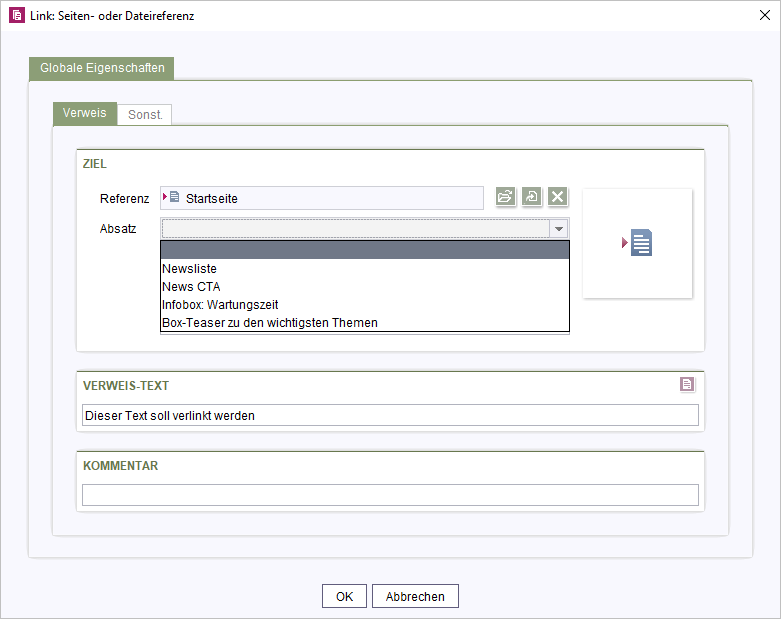Open the reference folder browse icon
The image size is (781, 619).
506,197
